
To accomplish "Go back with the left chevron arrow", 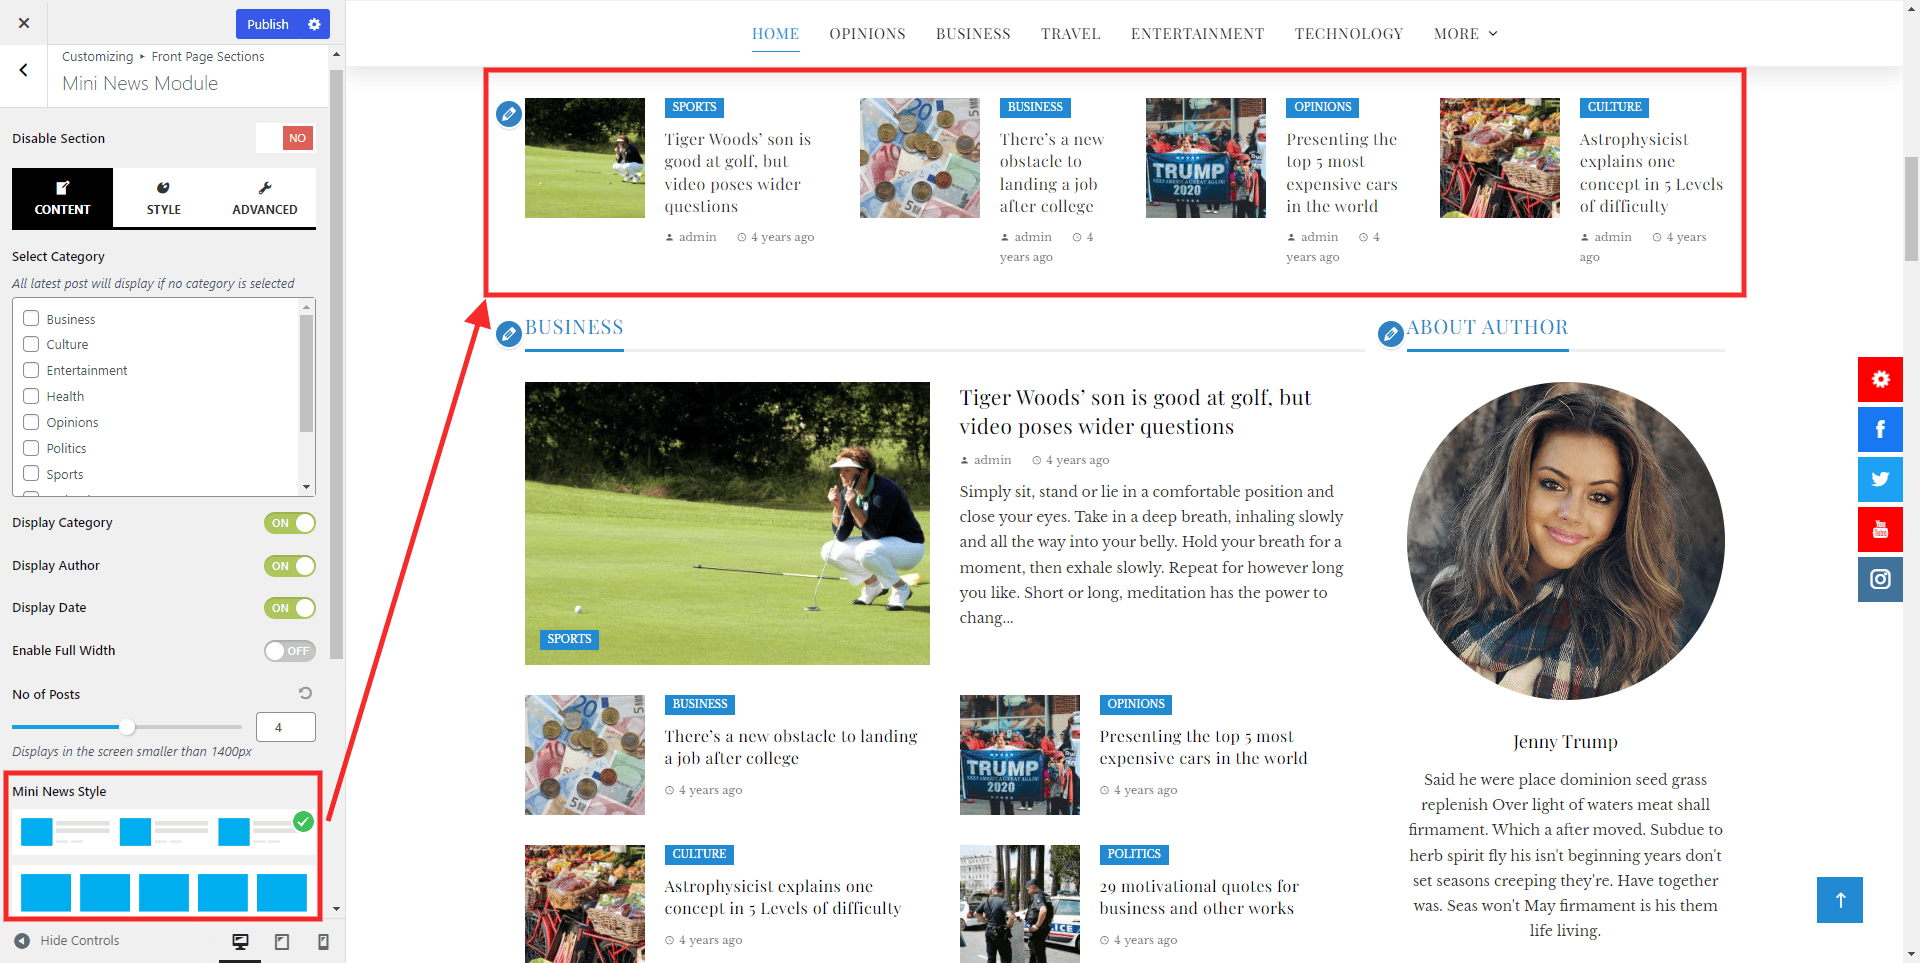I will tap(23, 70).
